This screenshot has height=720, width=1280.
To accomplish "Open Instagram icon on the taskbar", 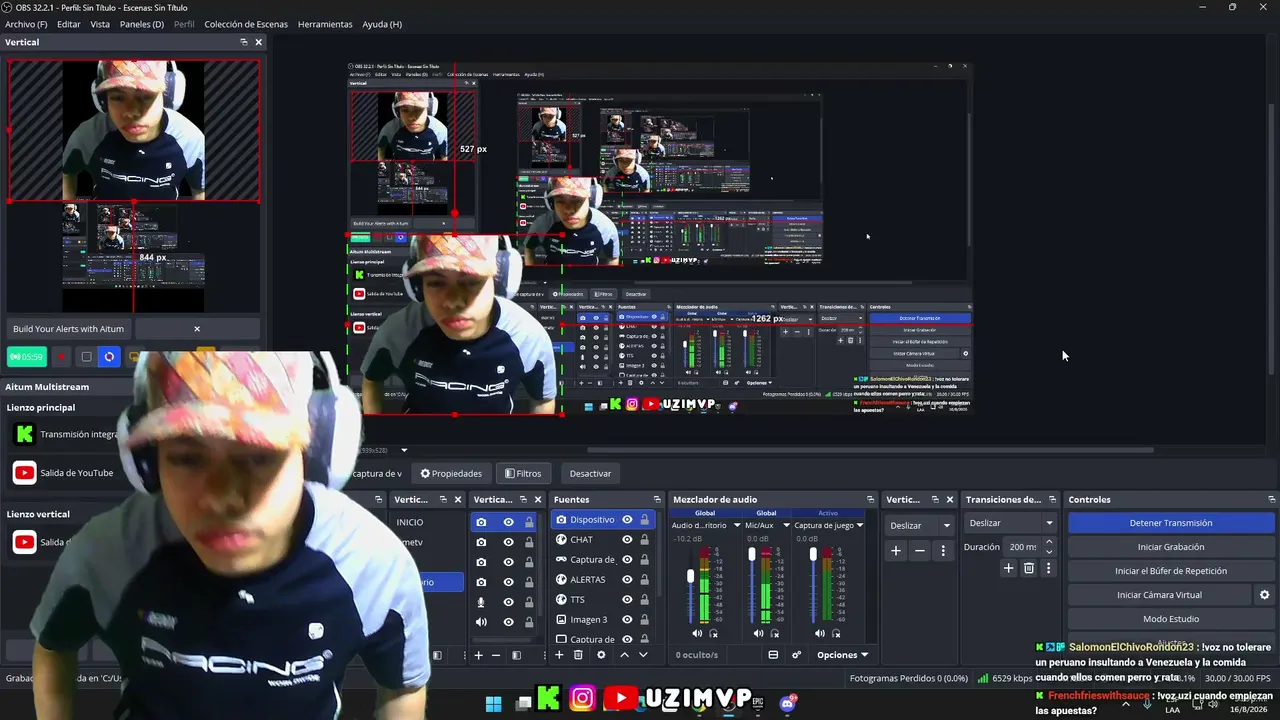I will (x=583, y=699).
